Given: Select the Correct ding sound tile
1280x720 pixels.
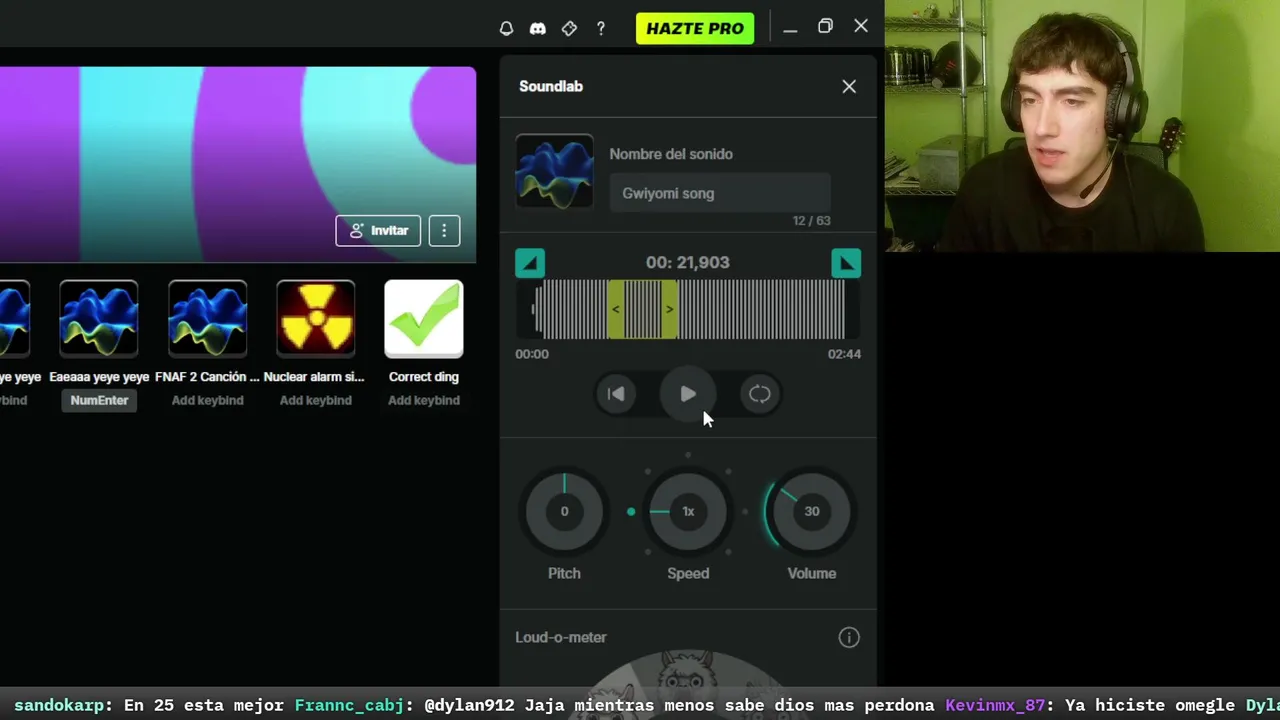Looking at the screenshot, I should (424, 319).
